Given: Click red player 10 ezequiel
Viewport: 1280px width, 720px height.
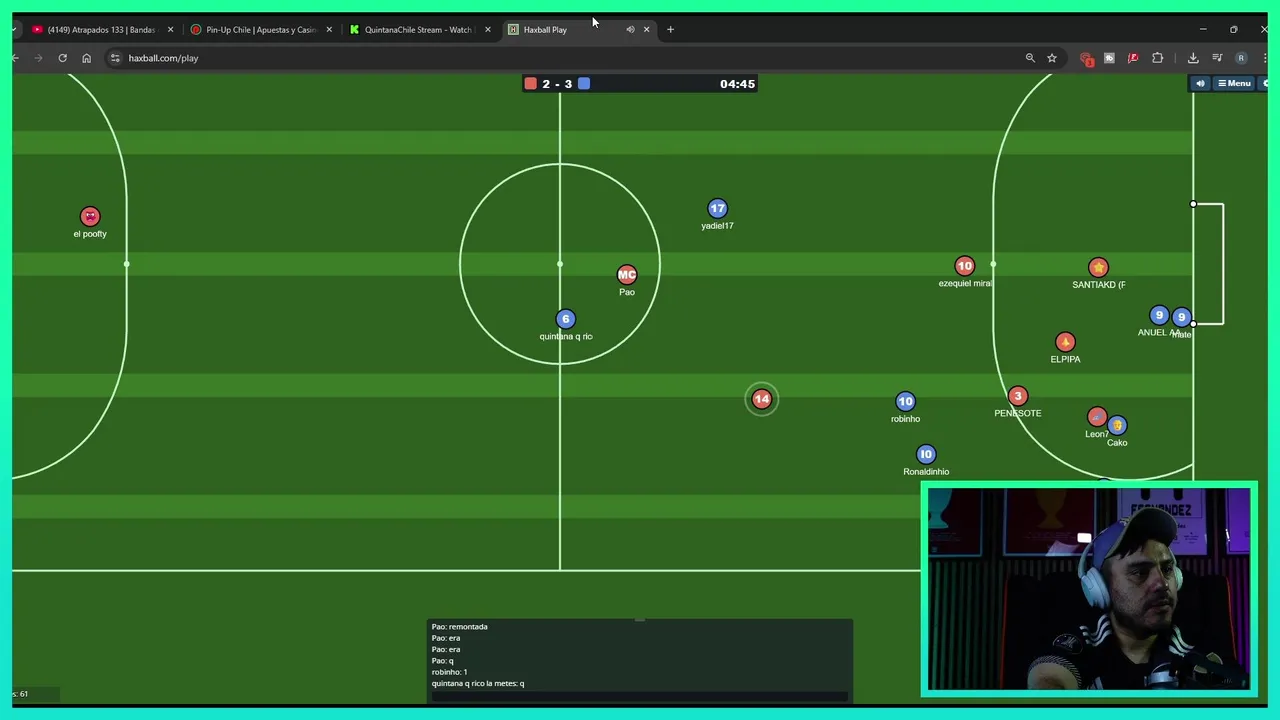Looking at the screenshot, I should coord(964,266).
